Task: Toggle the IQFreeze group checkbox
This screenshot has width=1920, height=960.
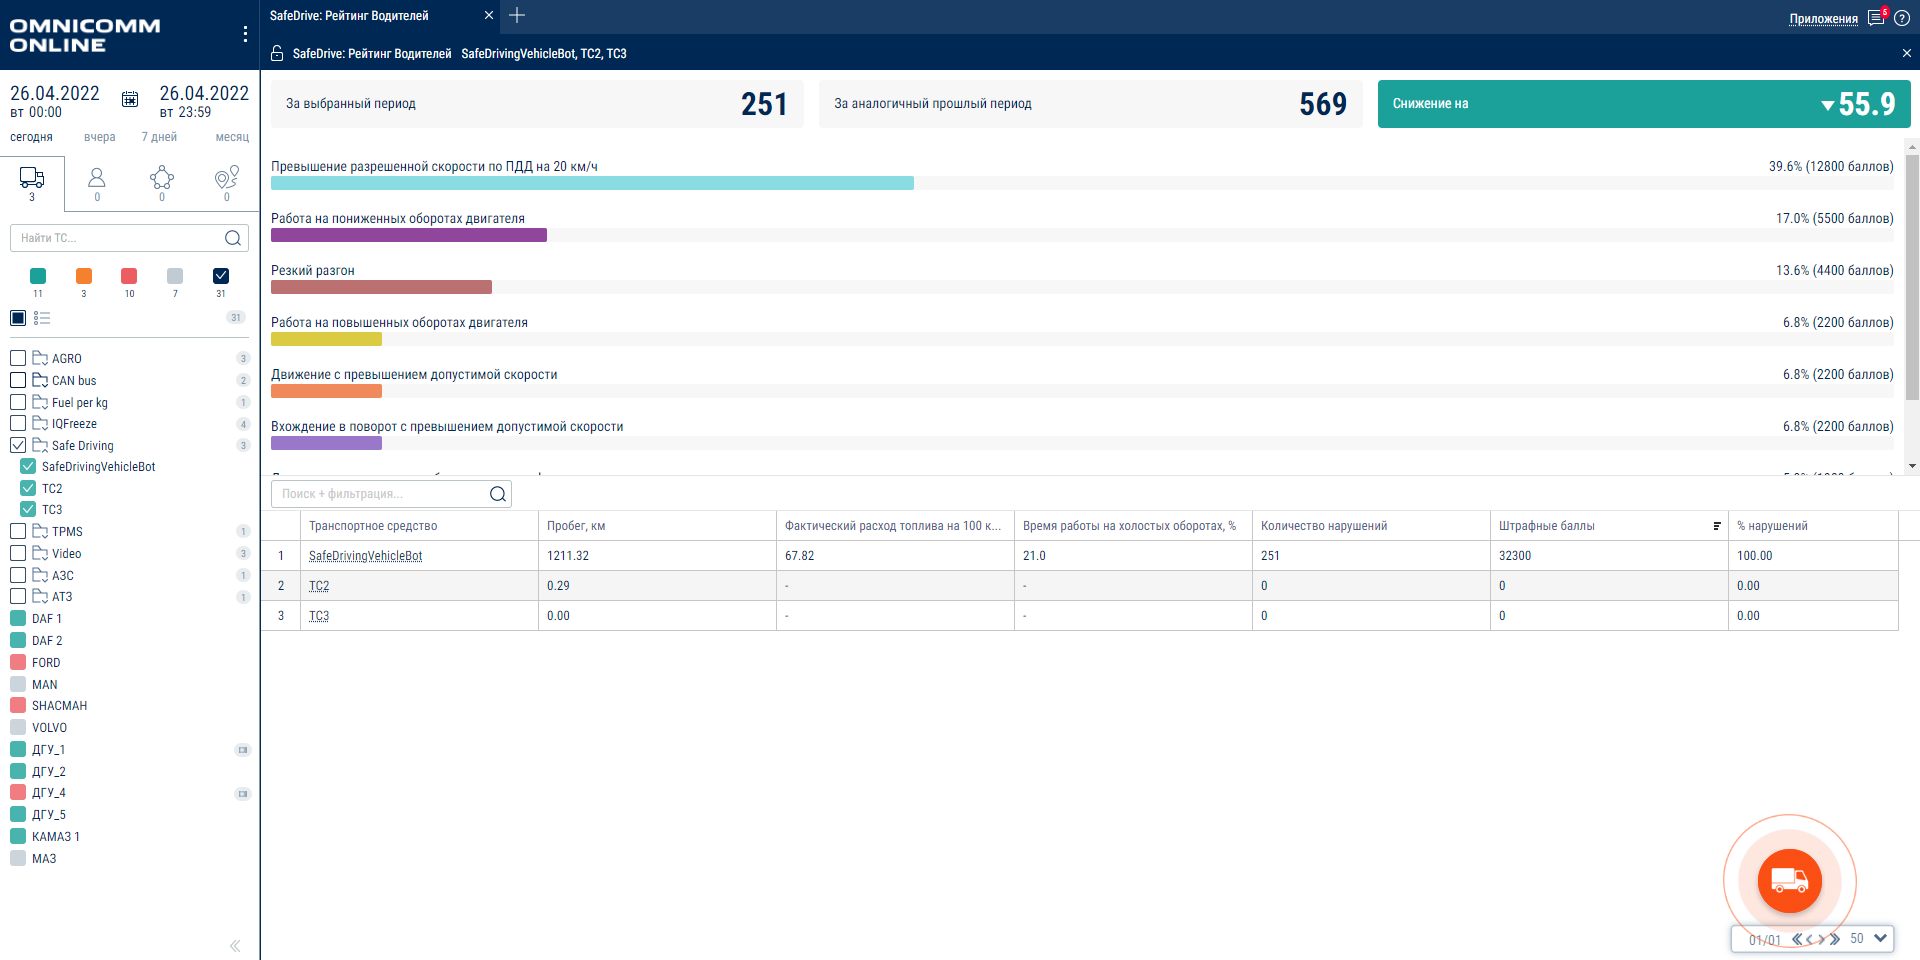Action: click(18, 423)
